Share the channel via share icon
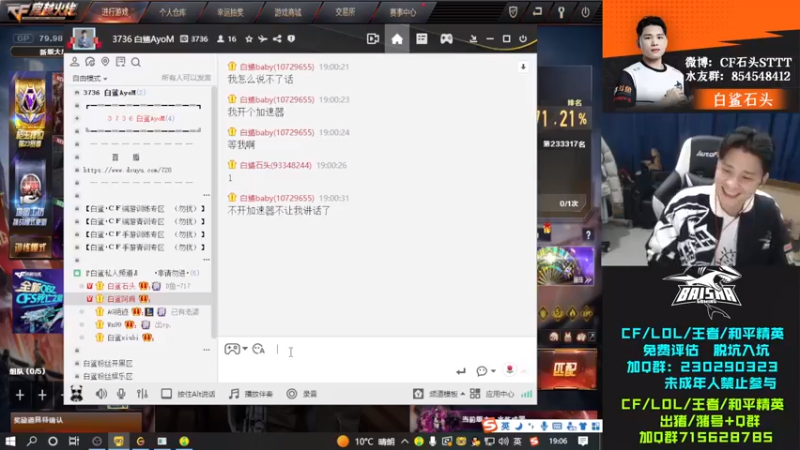 pyautogui.click(x=277, y=39)
